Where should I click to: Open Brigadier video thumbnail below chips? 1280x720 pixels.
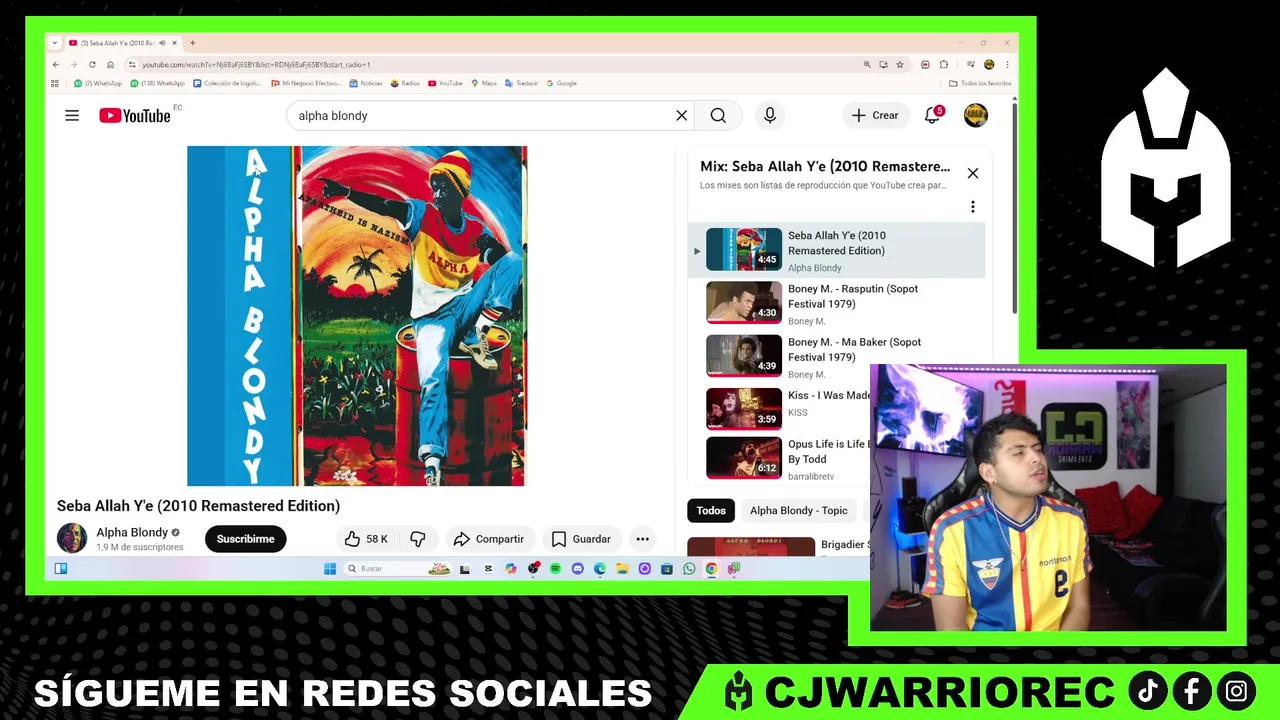(x=751, y=547)
